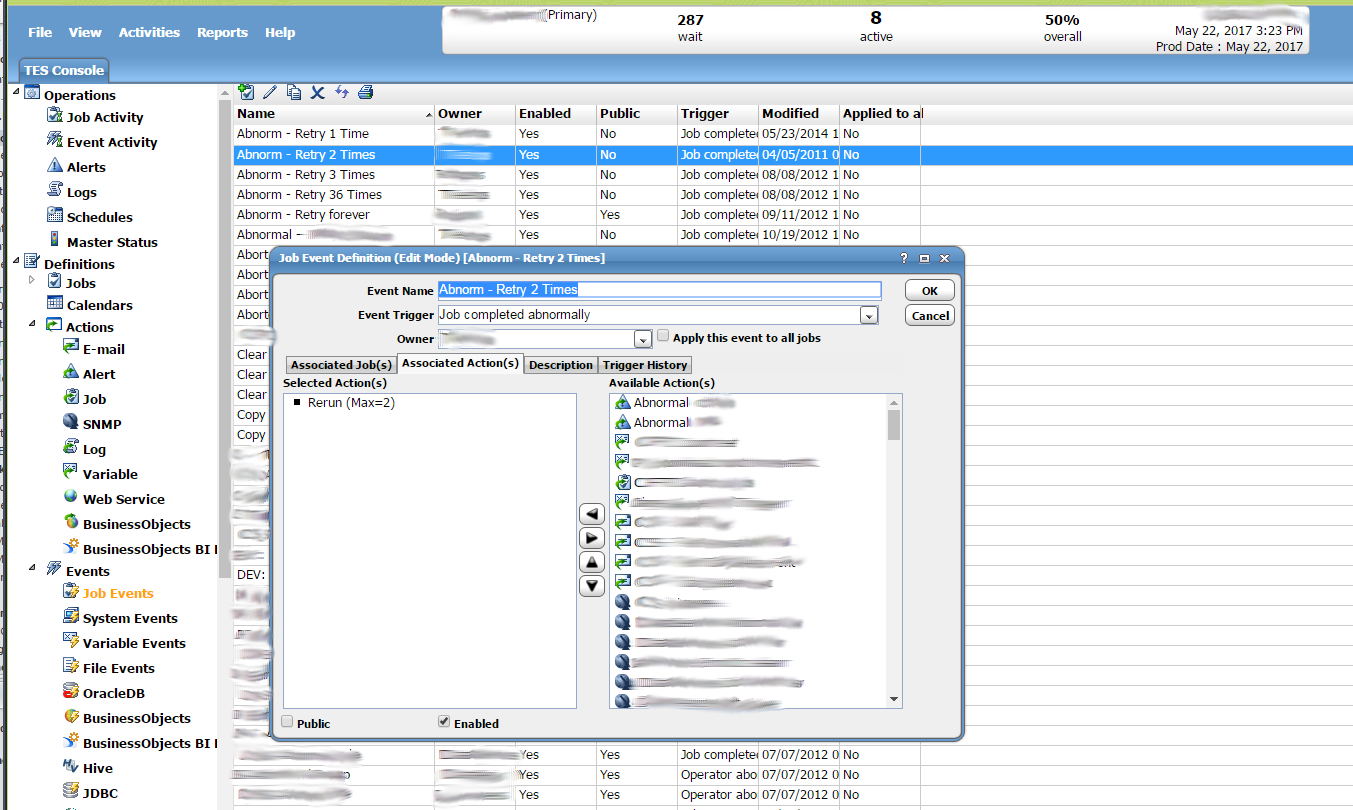Open the File menu

click(x=40, y=32)
